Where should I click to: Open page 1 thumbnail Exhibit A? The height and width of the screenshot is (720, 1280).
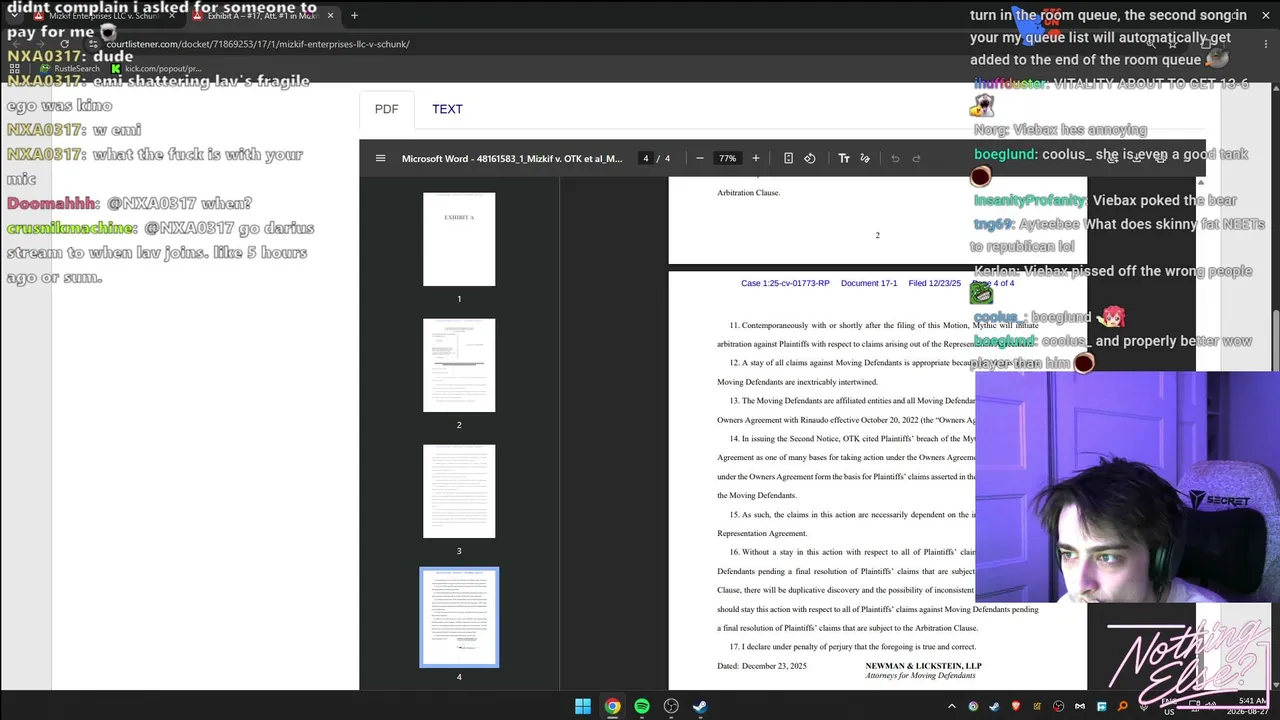point(459,239)
